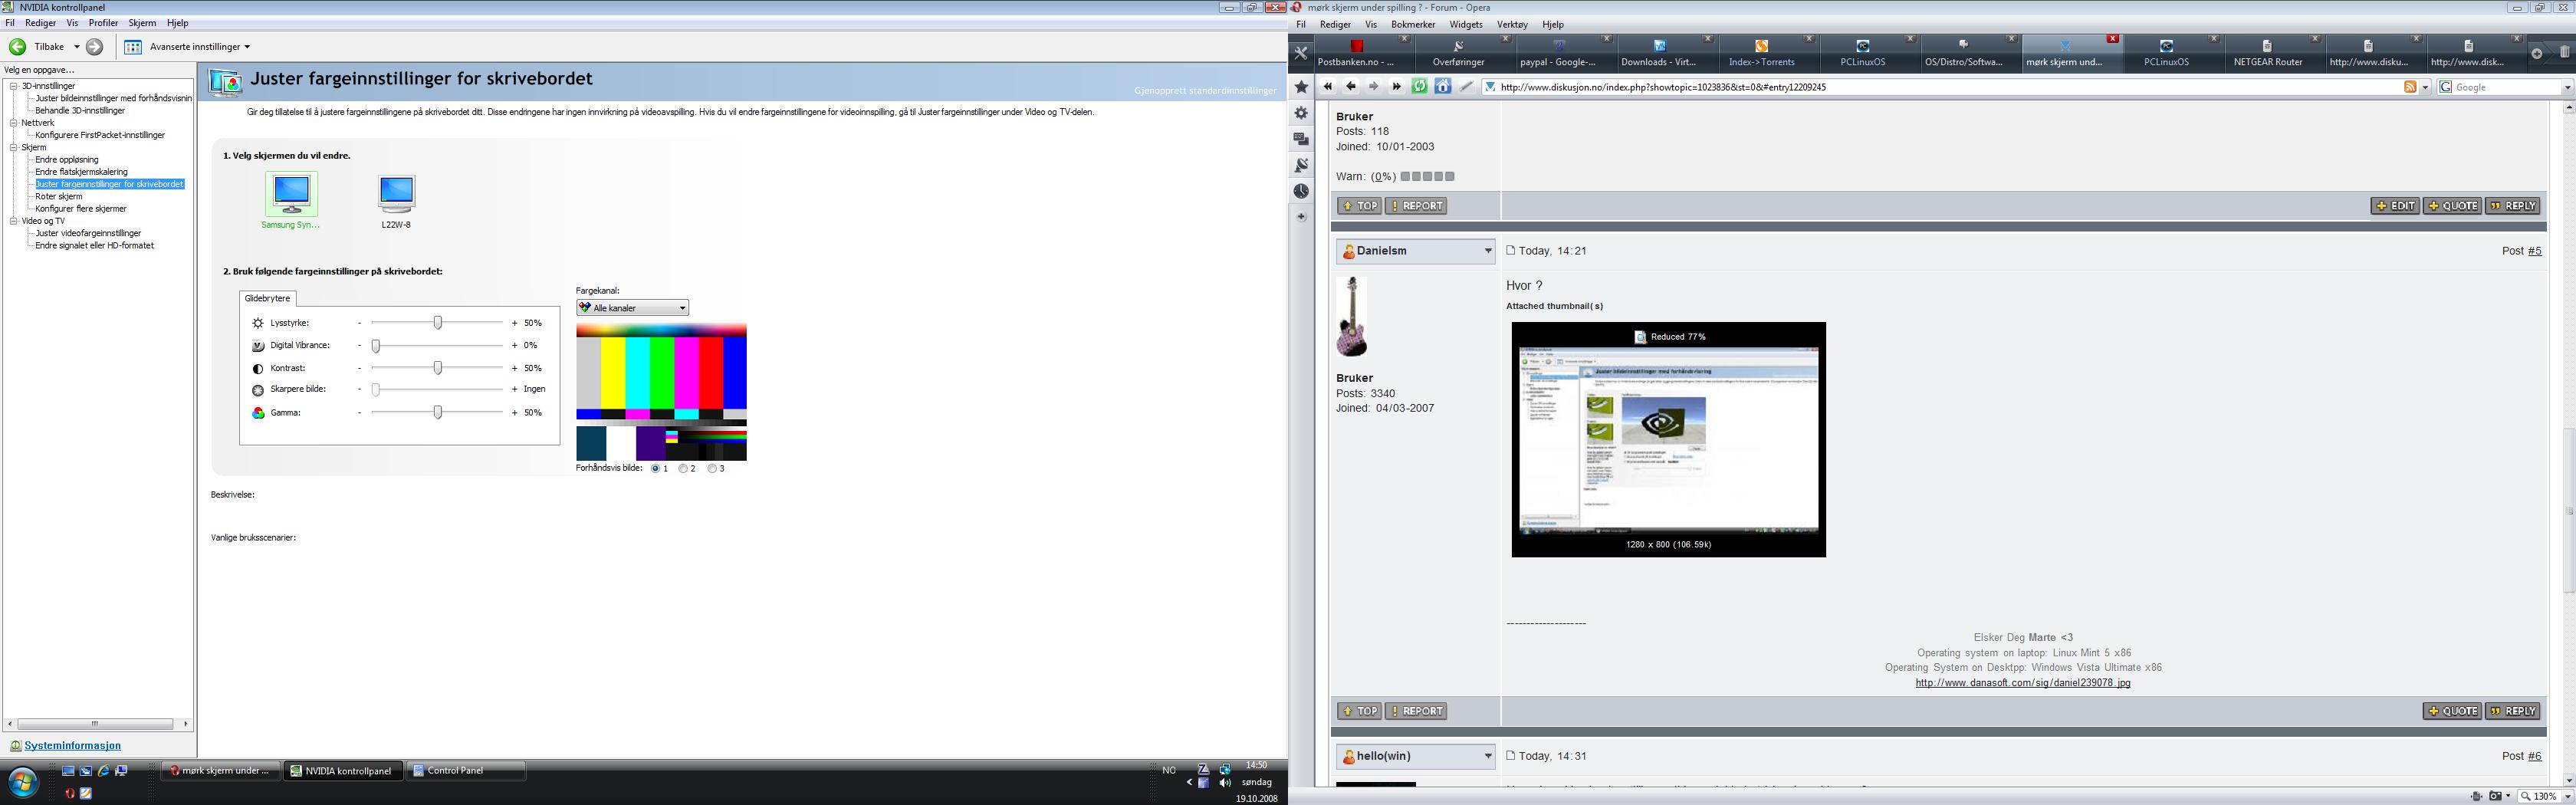This screenshot has height=805, width=2576.
Task: Open the Avanserte innstillinger view dropdown
Action: tap(247, 47)
